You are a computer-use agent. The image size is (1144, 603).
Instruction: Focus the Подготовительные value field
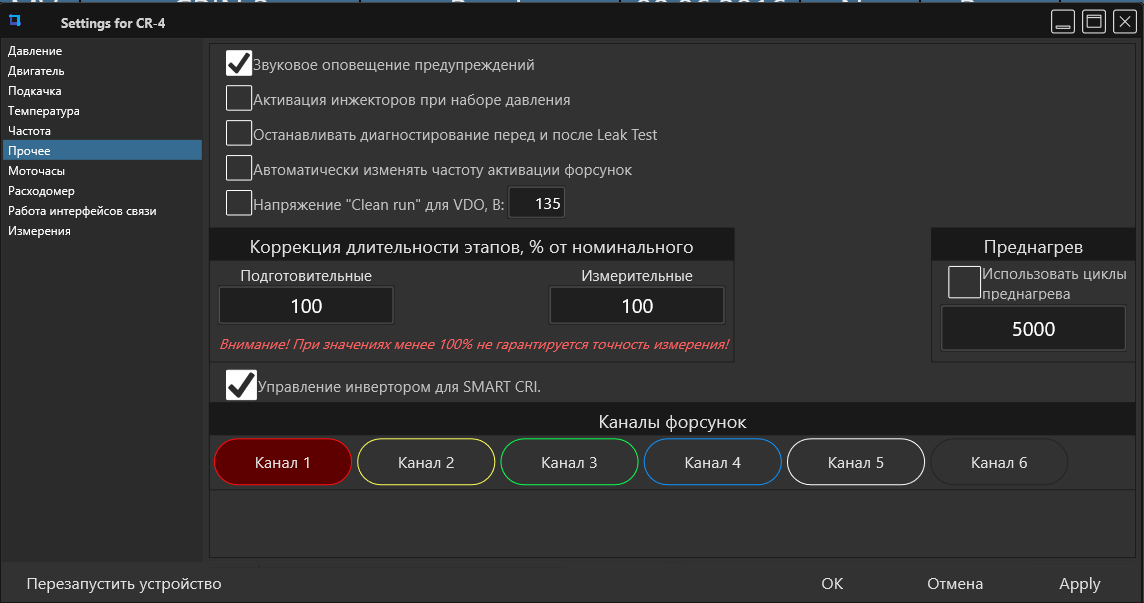tap(306, 305)
